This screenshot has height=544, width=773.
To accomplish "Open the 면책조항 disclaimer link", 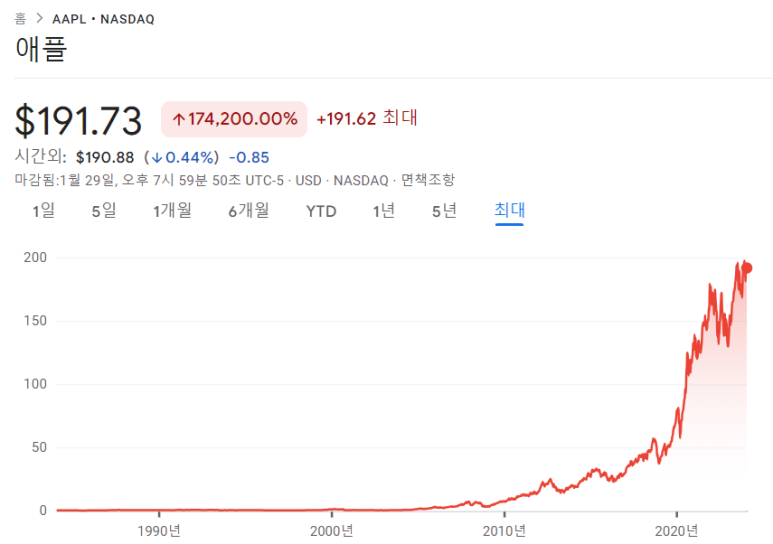I will (x=428, y=180).
